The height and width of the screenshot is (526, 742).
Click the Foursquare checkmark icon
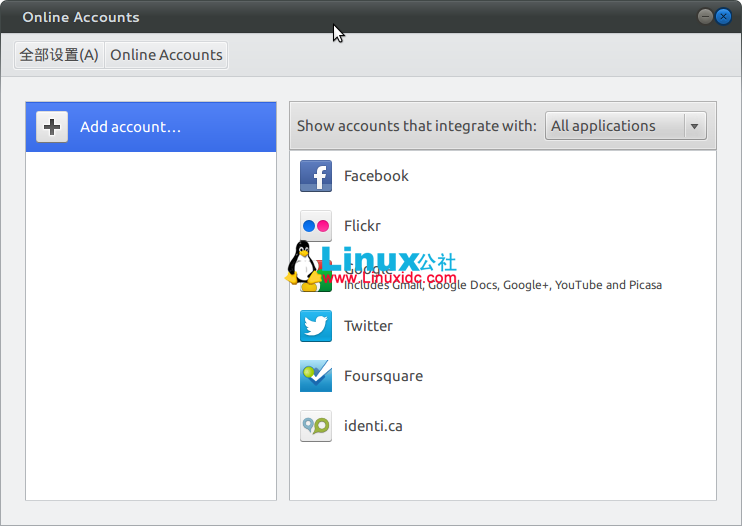click(316, 376)
